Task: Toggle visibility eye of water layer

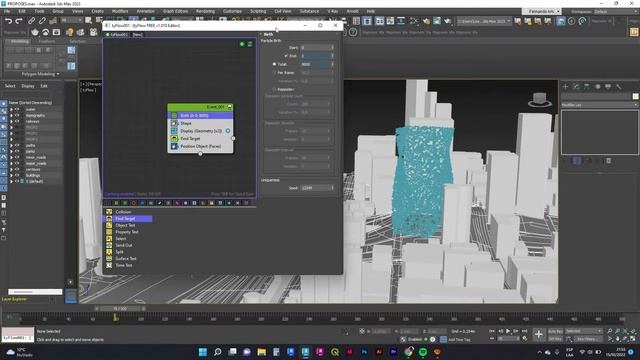Action: point(17,109)
